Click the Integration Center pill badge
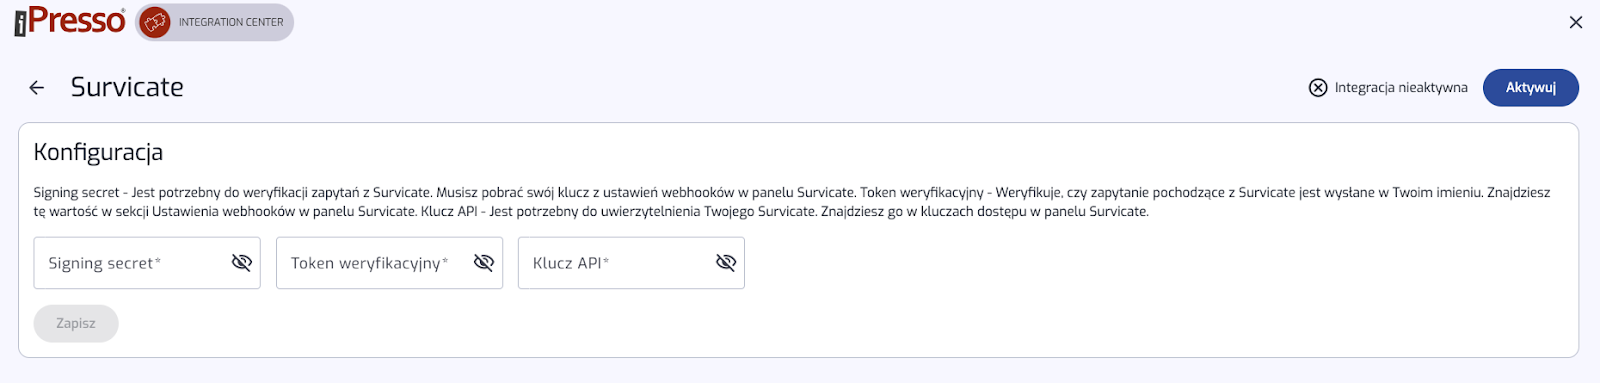This screenshot has height=383, width=1600. [x=214, y=22]
